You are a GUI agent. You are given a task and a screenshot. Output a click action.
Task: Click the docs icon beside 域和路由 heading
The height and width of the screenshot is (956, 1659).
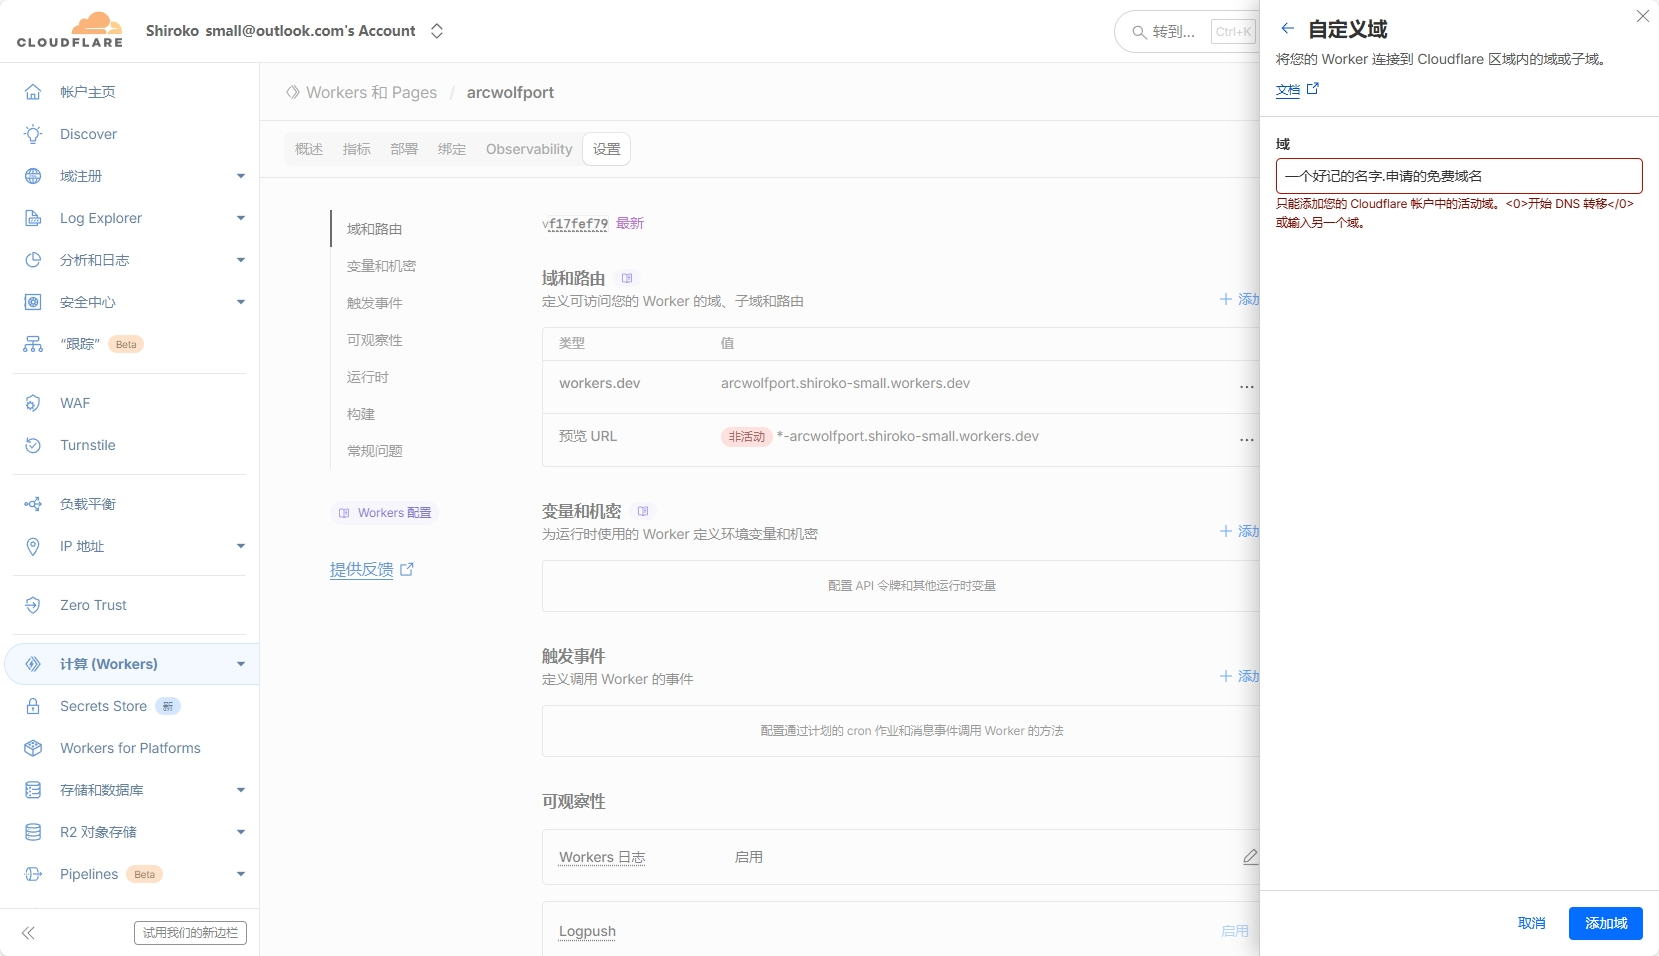627,279
